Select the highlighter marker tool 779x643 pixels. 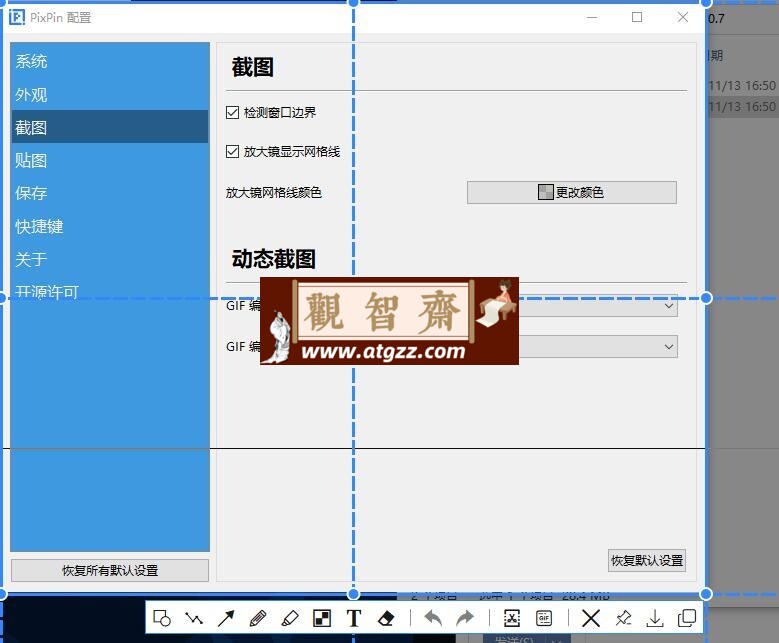pos(290,619)
